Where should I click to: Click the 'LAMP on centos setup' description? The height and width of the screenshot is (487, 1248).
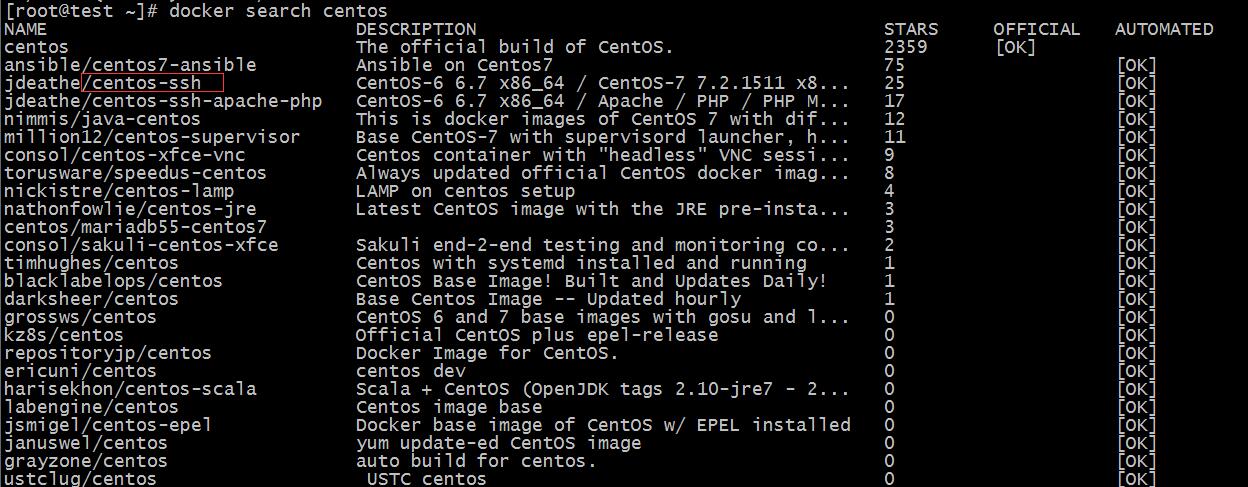tap(465, 191)
